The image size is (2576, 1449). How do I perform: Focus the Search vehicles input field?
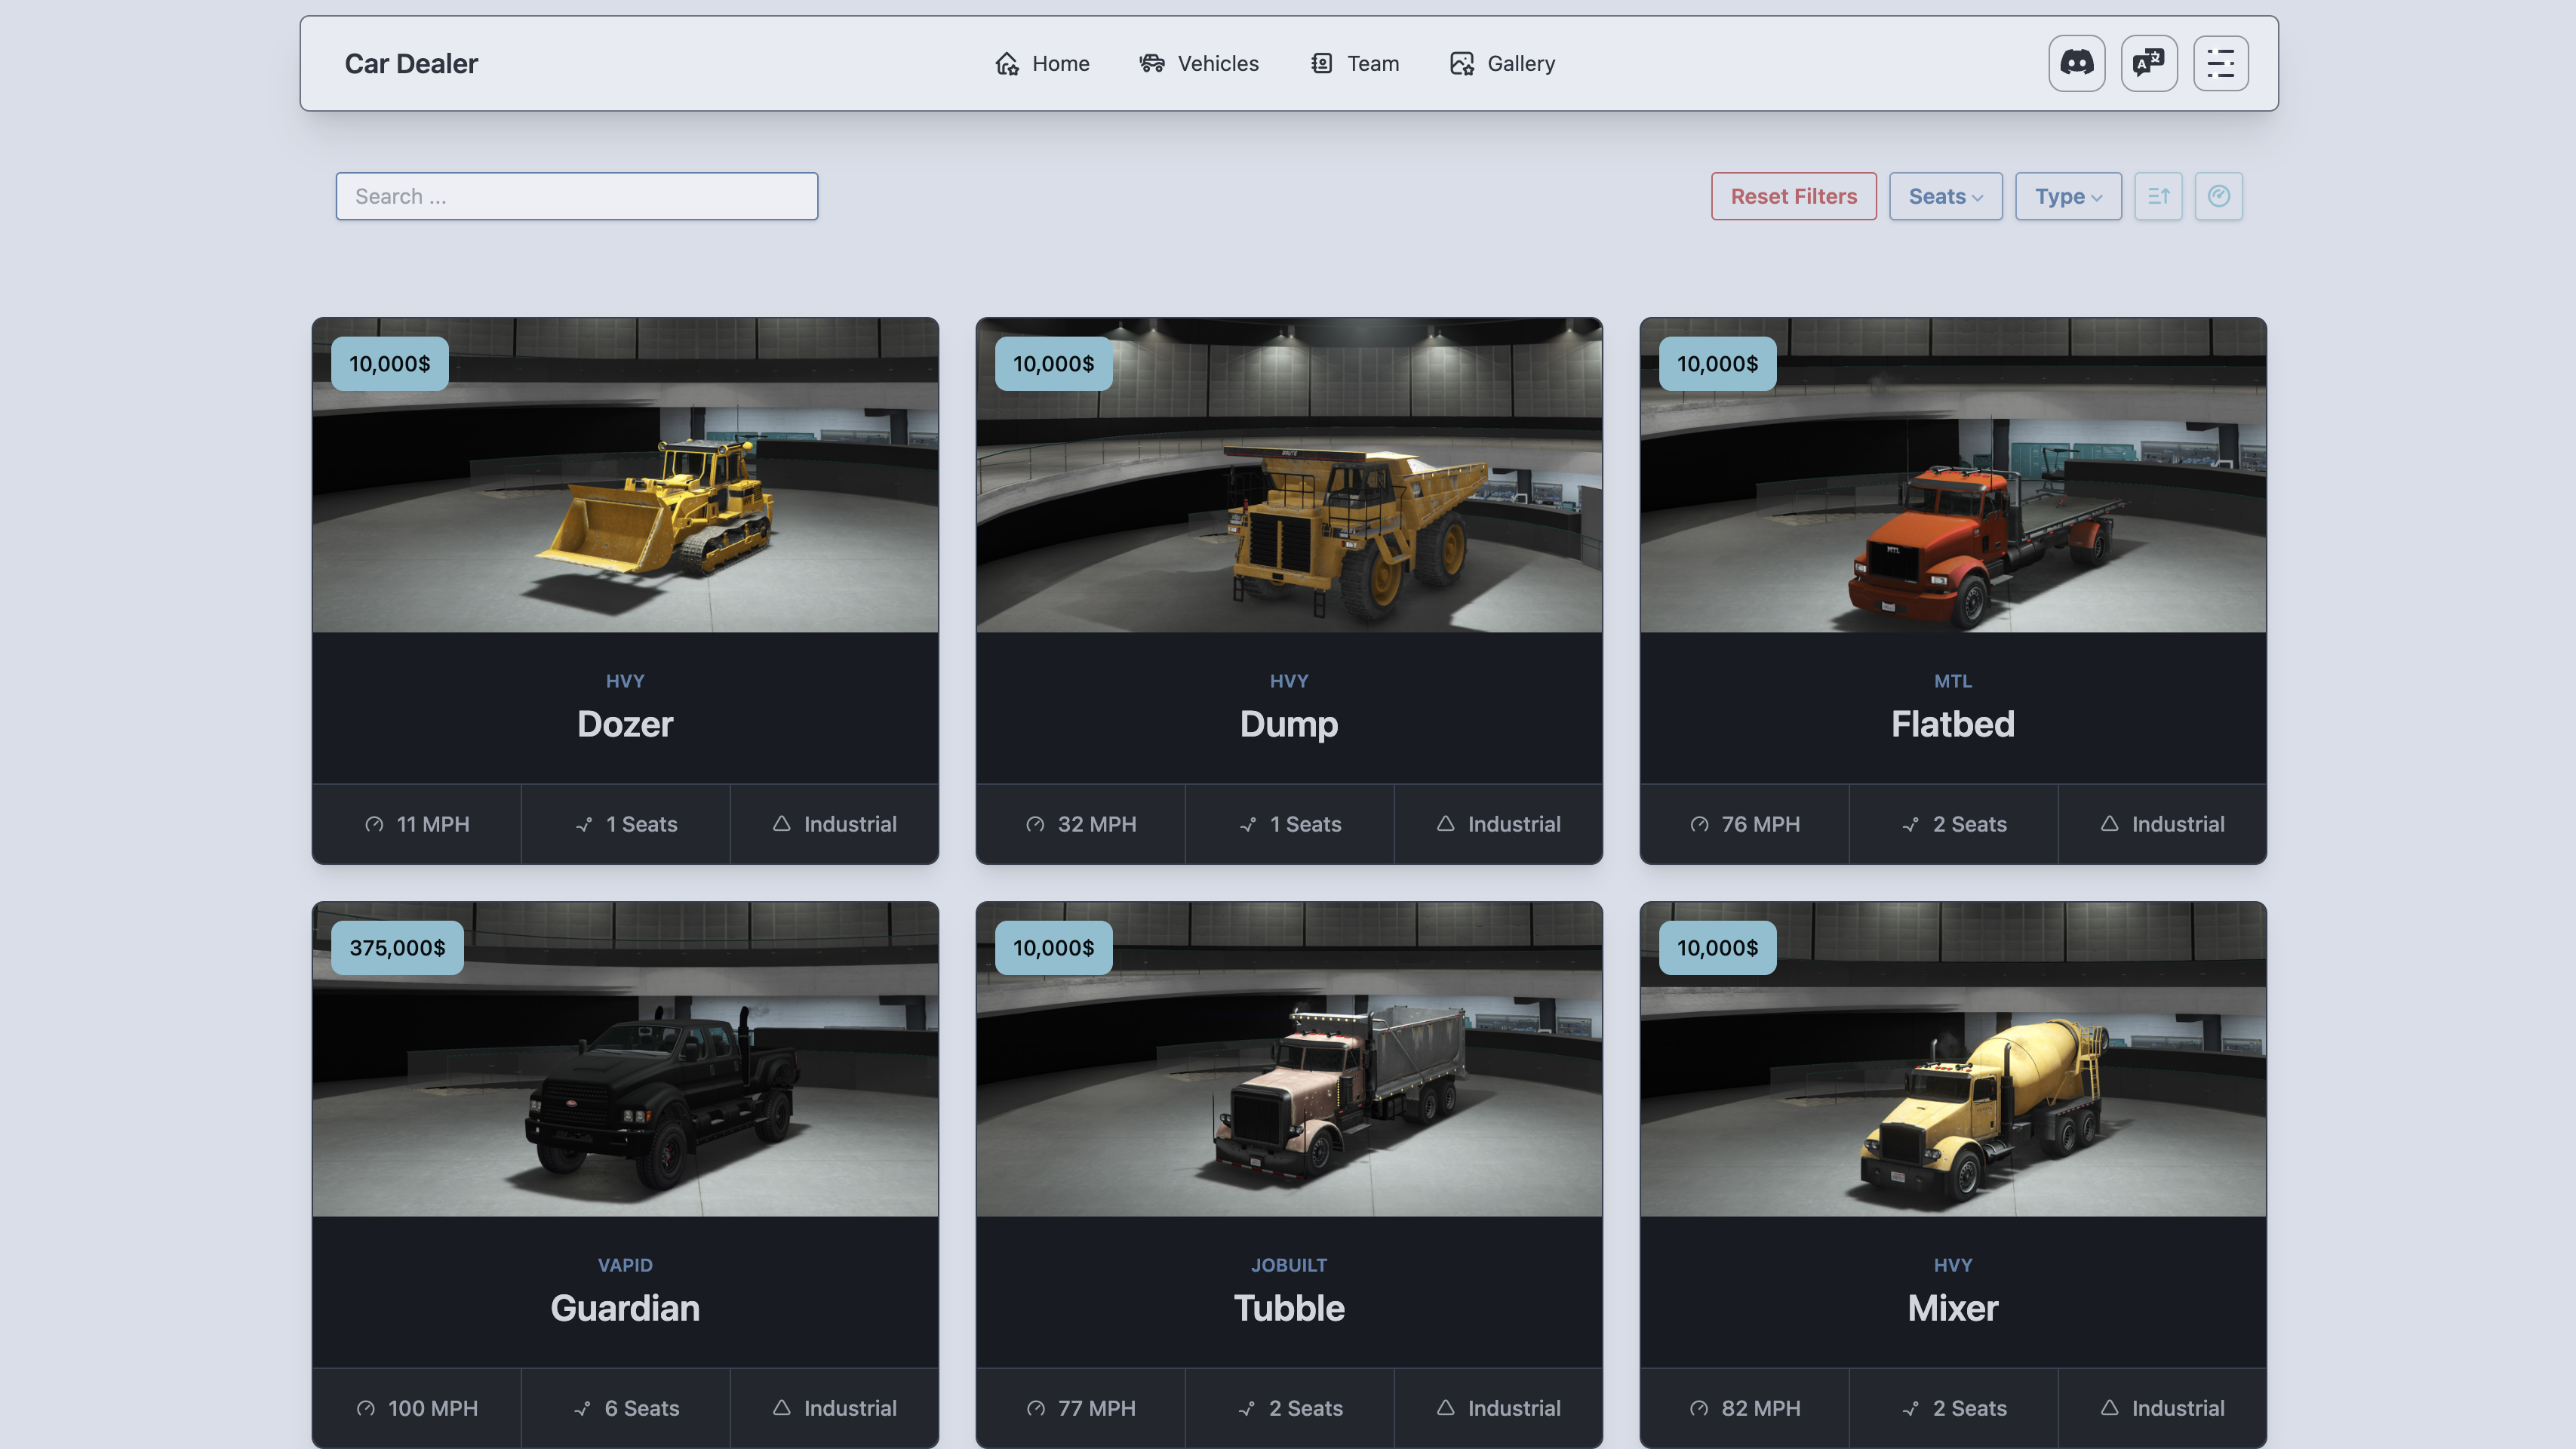[576, 196]
